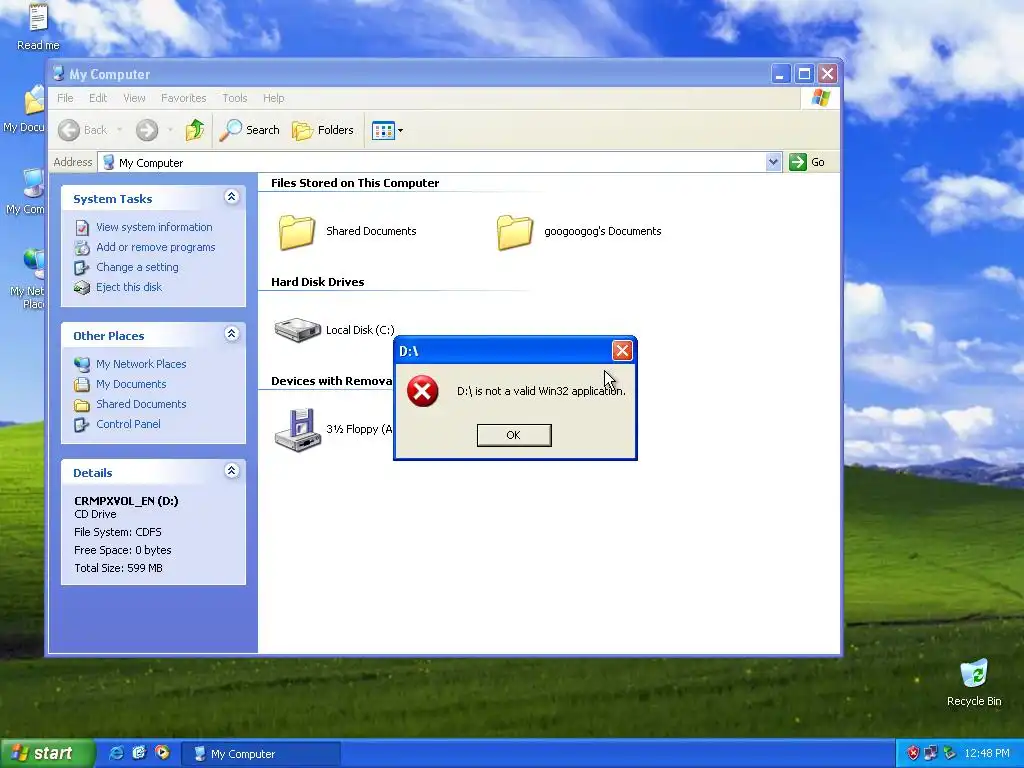Click the Files Stored on This Computer heading
Viewport: 1024px width, 768px height.
coord(355,183)
